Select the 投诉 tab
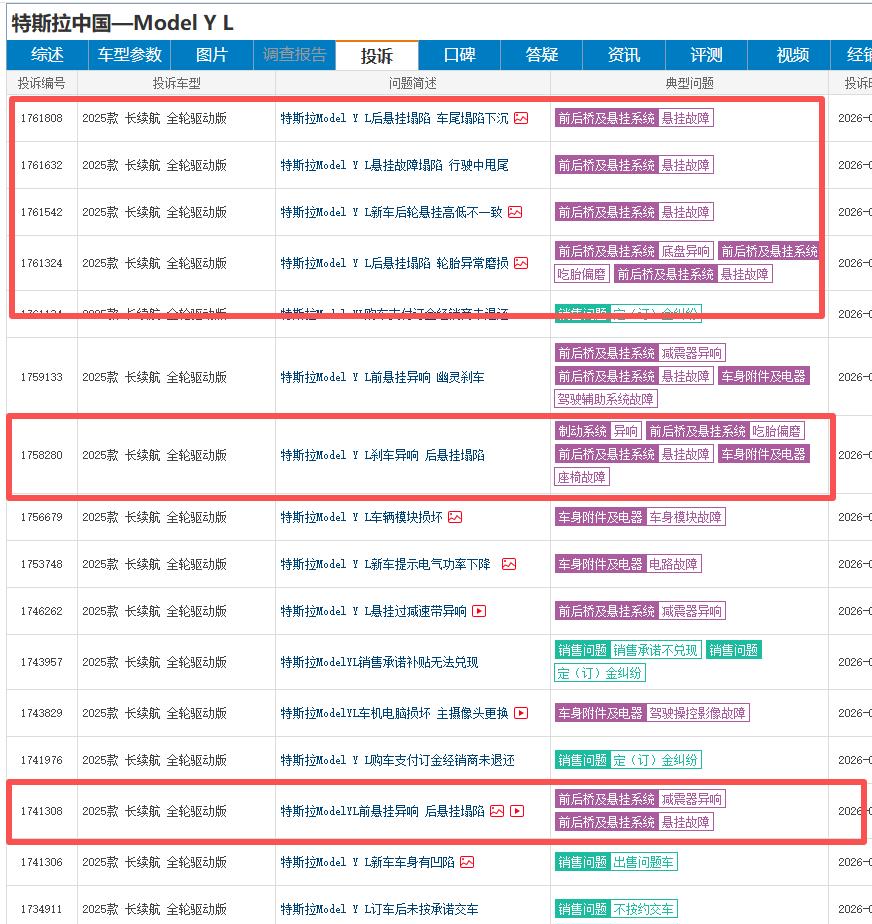 click(377, 55)
